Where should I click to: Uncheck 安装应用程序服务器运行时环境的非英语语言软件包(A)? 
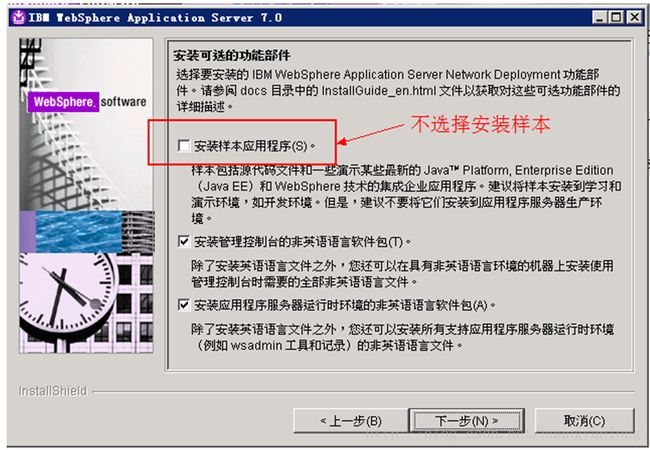(x=184, y=305)
